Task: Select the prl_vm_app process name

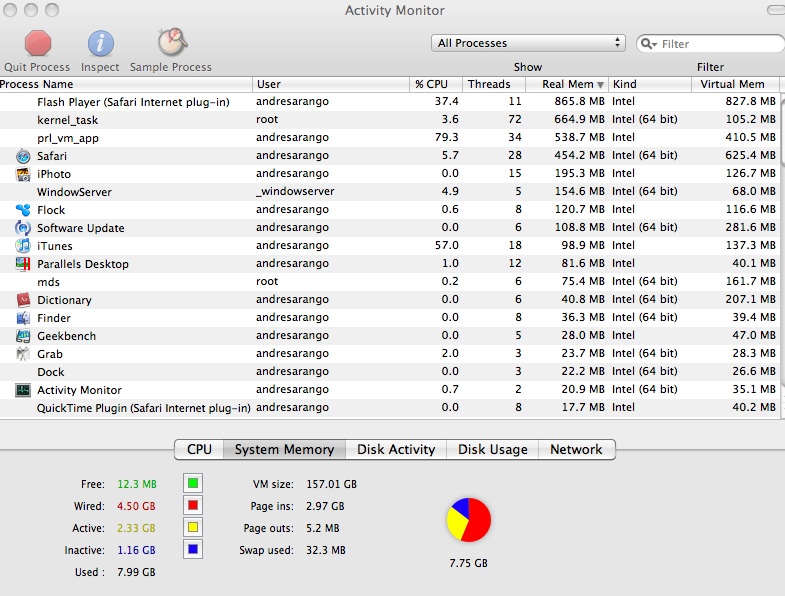Action: 68,138
